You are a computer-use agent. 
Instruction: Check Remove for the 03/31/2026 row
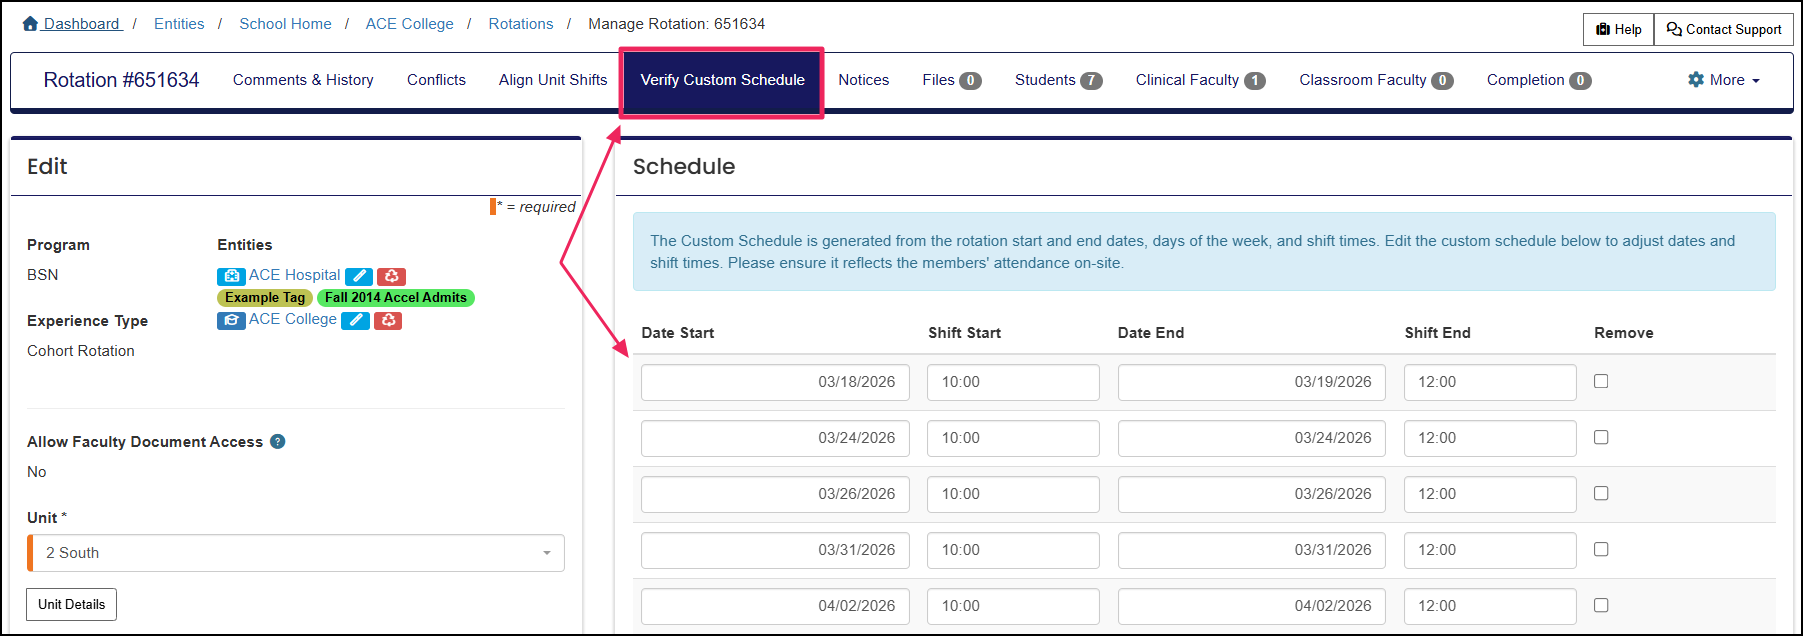click(1601, 549)
